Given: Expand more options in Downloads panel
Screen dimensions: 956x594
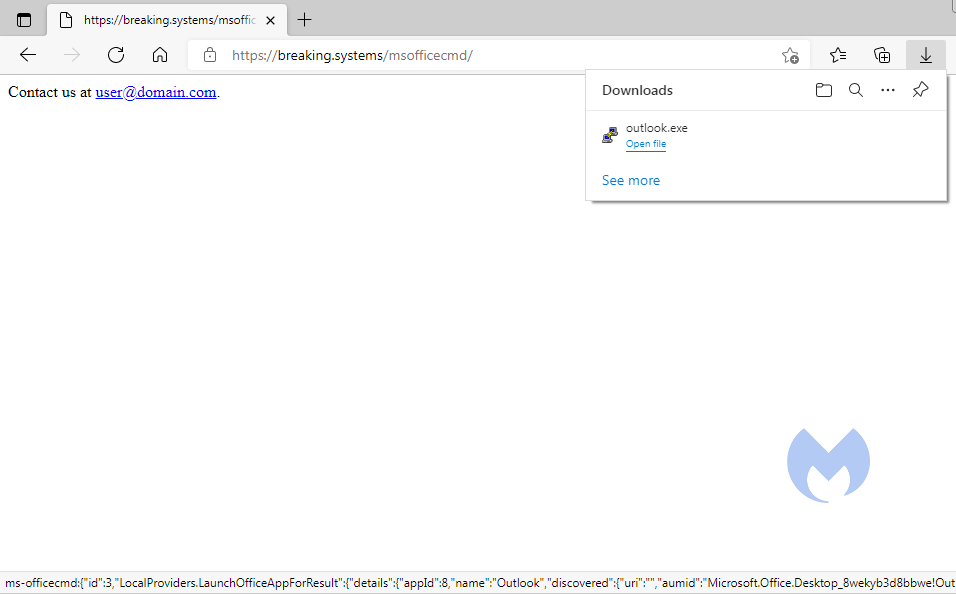Looking at the screenshot, I should pos(888,90).
